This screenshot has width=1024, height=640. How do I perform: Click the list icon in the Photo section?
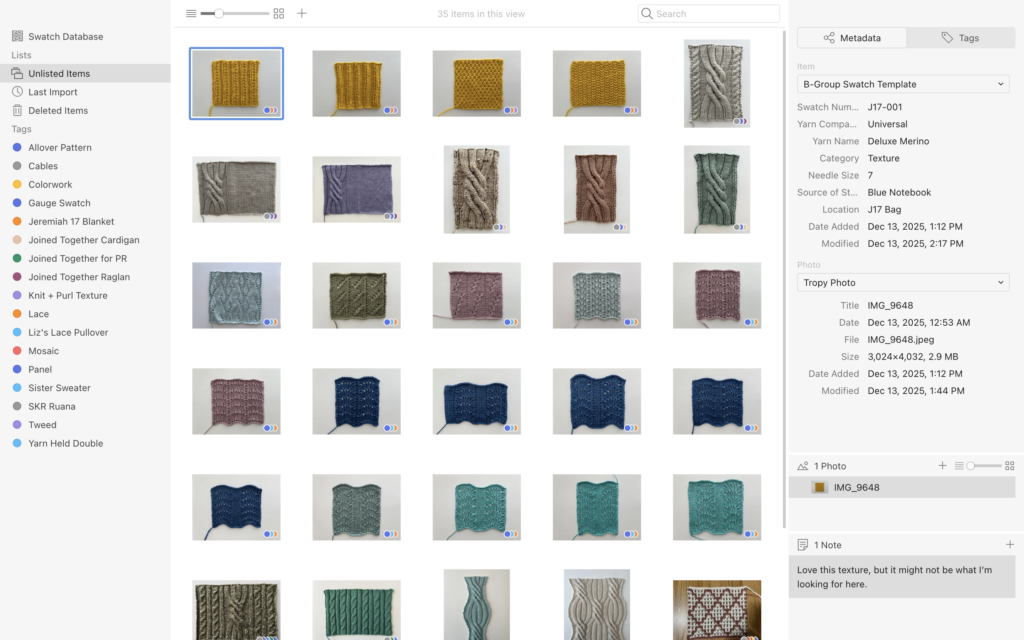[959, 466]
